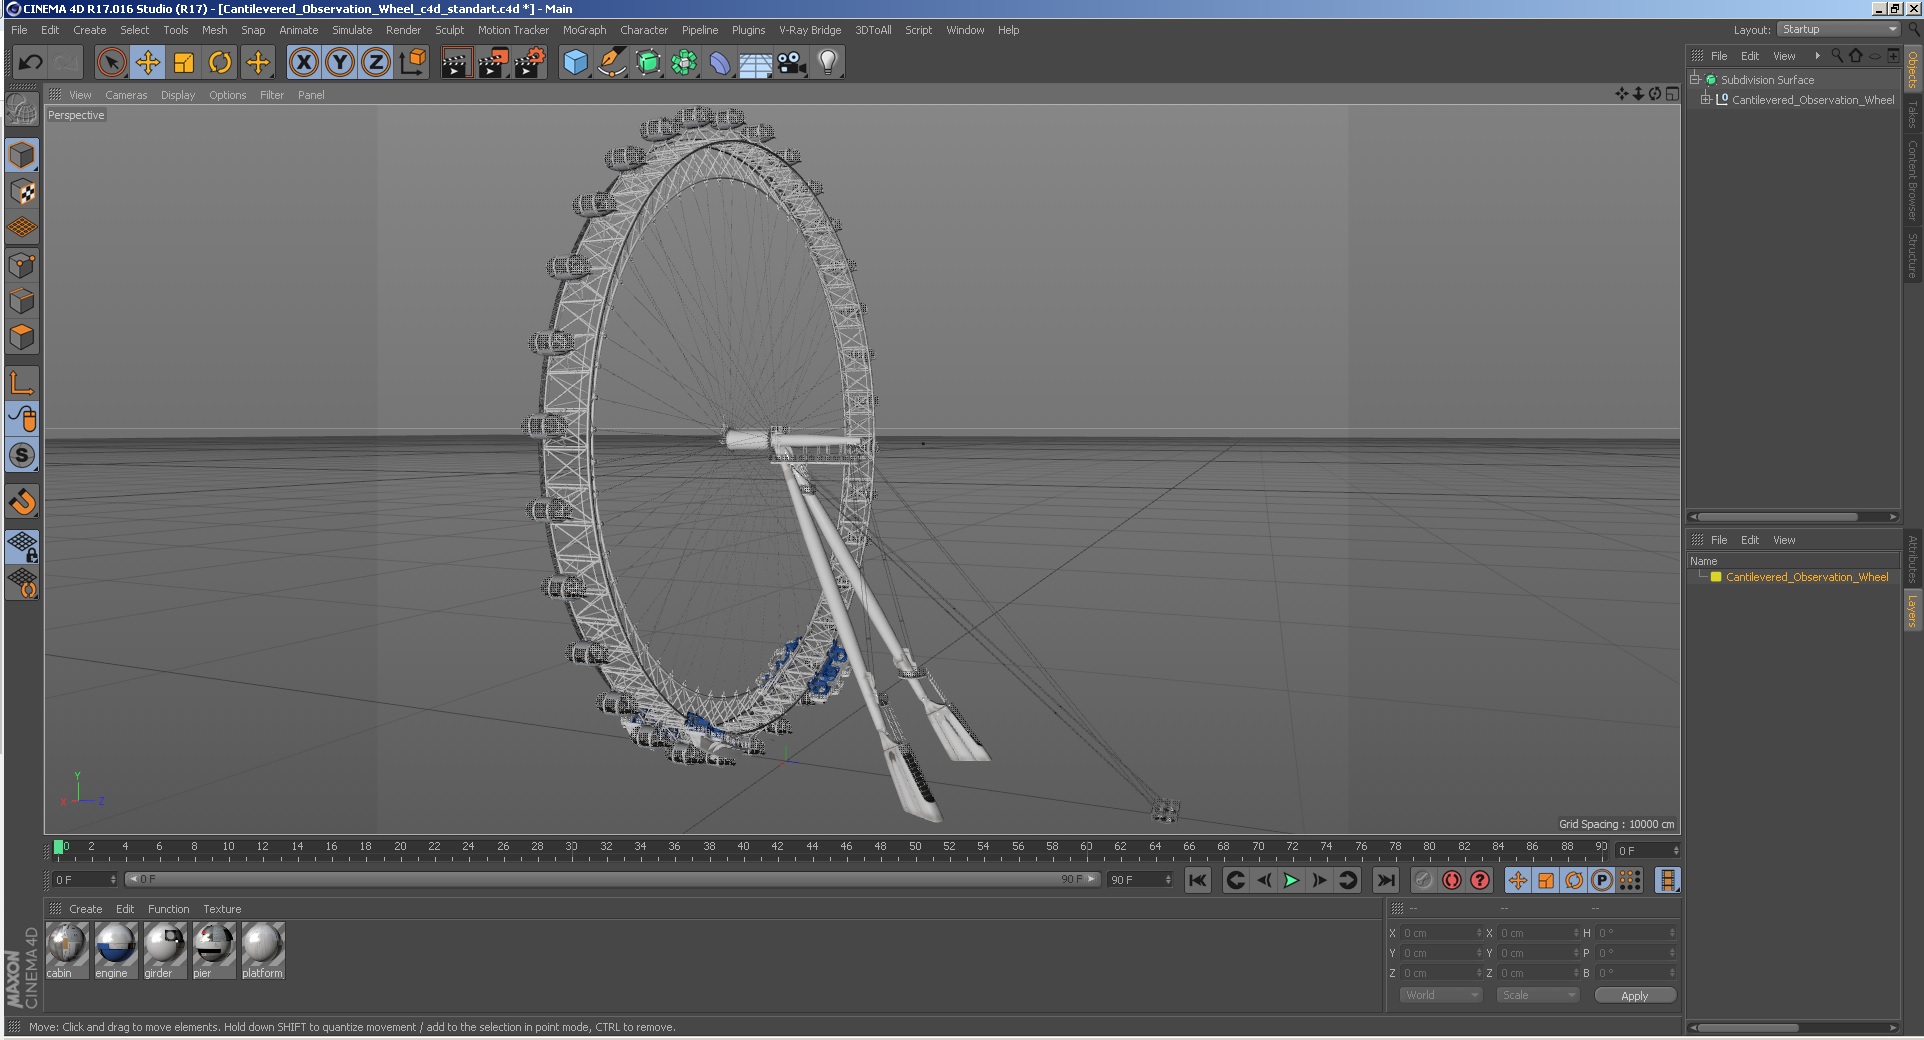1924x1040 pixels.
Task: Open the Scale coordinate dropdown
Action: click(x=1538, y=995)
